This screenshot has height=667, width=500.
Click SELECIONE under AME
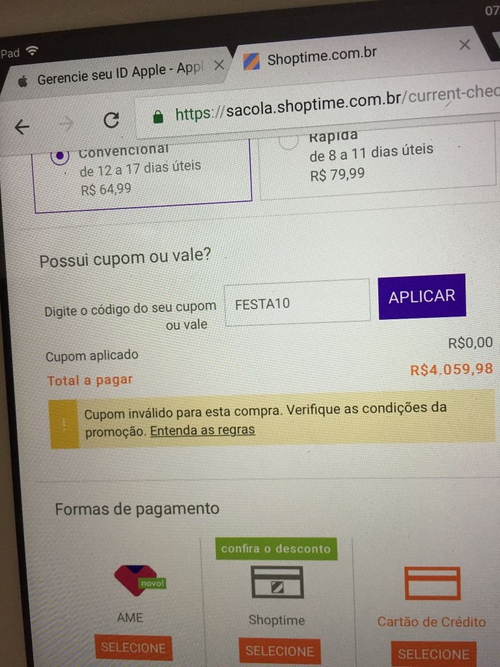[133, 648]
